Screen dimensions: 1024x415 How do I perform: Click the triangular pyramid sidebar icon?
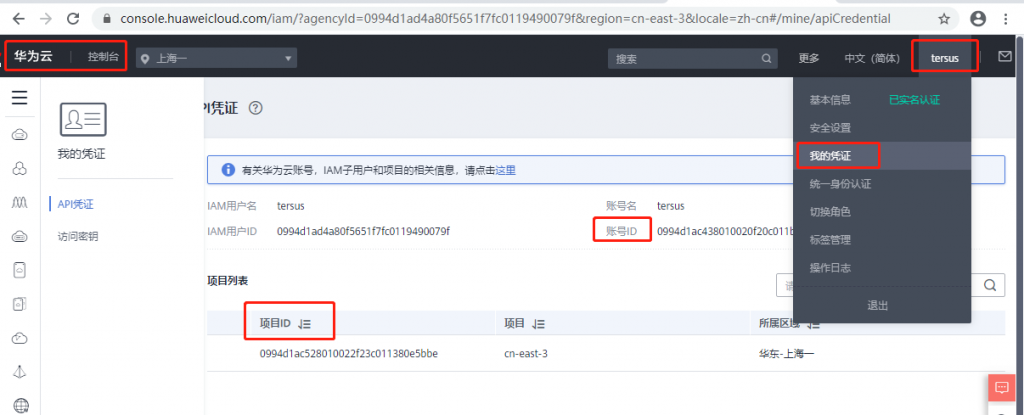tap(20, 372)
